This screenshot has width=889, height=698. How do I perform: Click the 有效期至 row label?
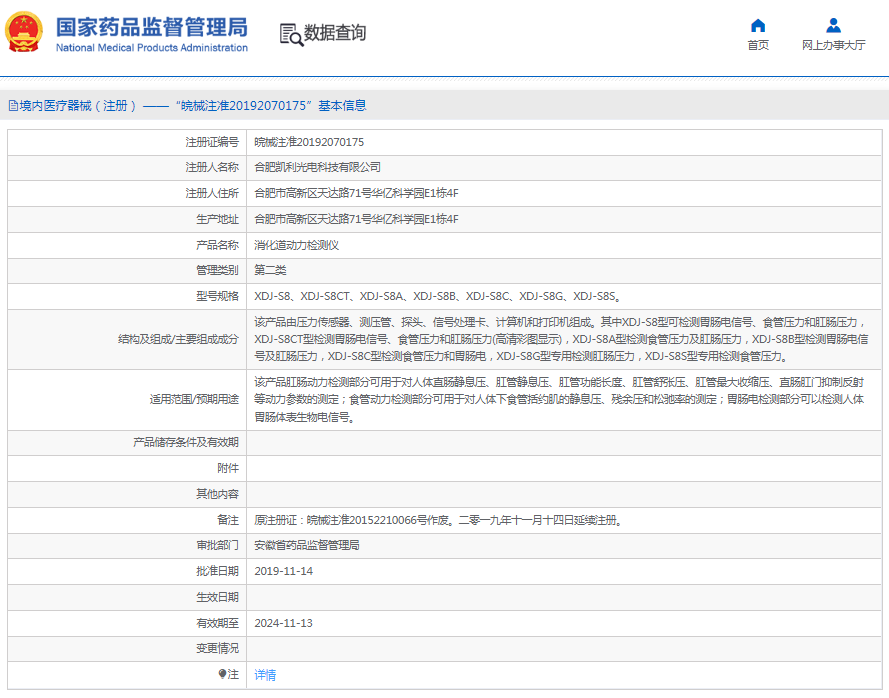tap(217, 623)
